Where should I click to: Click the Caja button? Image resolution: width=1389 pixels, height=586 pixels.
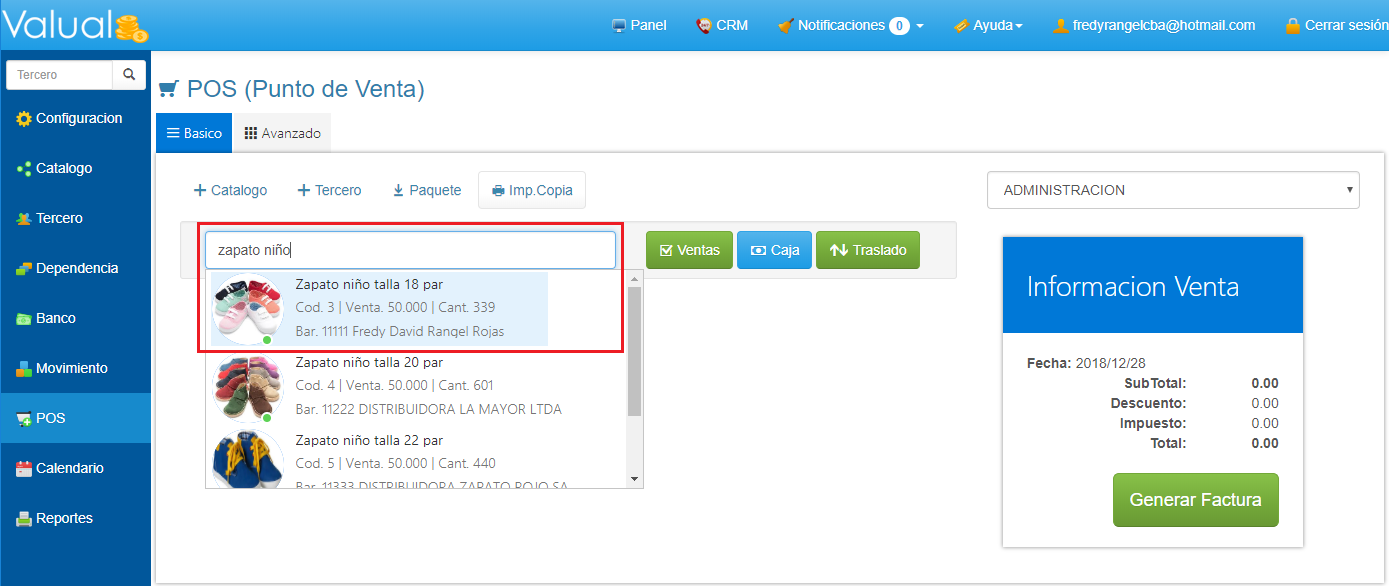point(774,250)
